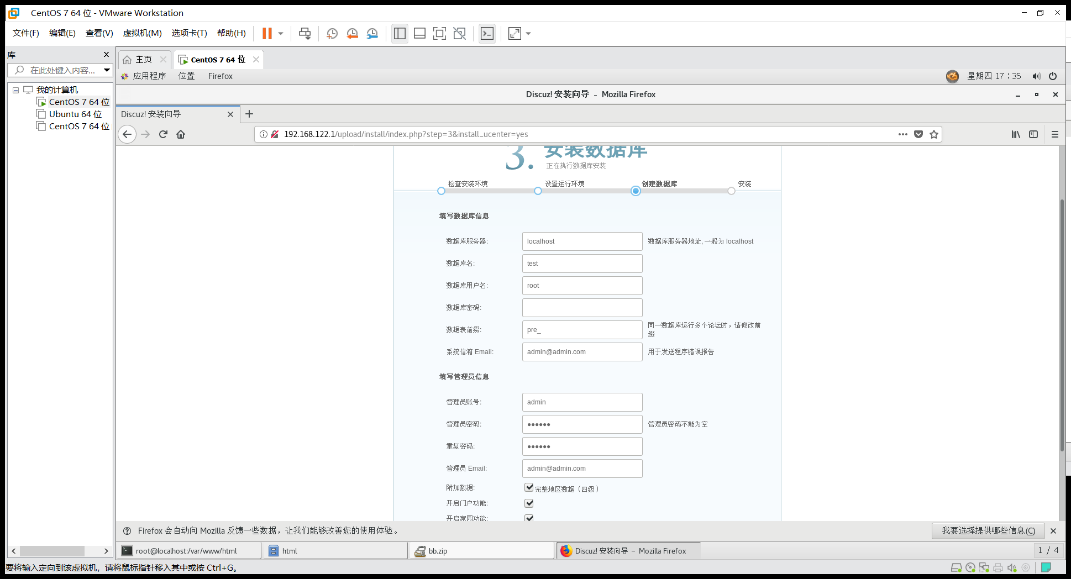The image size is (1071, 579).
Task: Click the 数据库服务器 localhost input field
Action: click(x=581, y=241)
